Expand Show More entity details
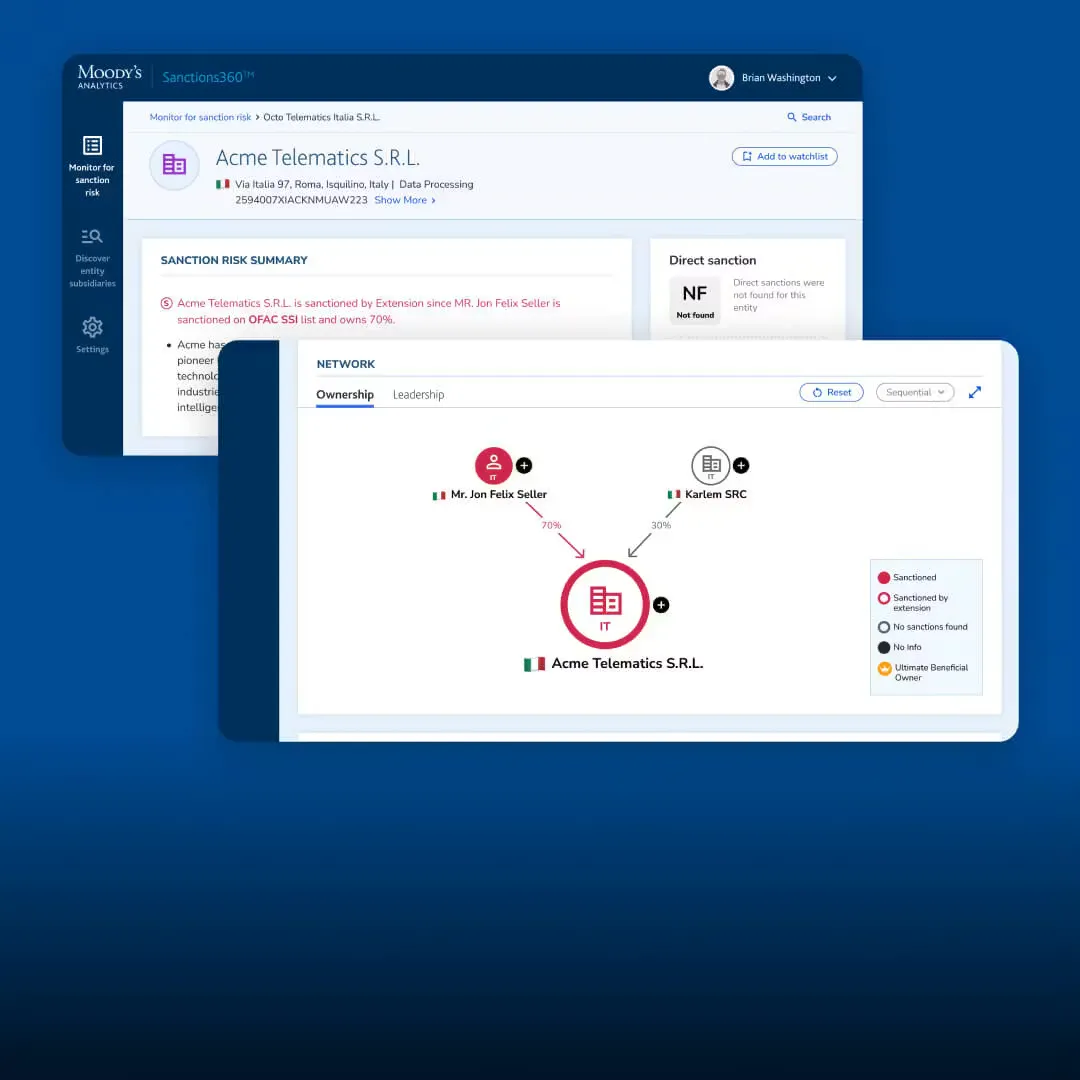The image size is (1080, 1080). [405, 200]
